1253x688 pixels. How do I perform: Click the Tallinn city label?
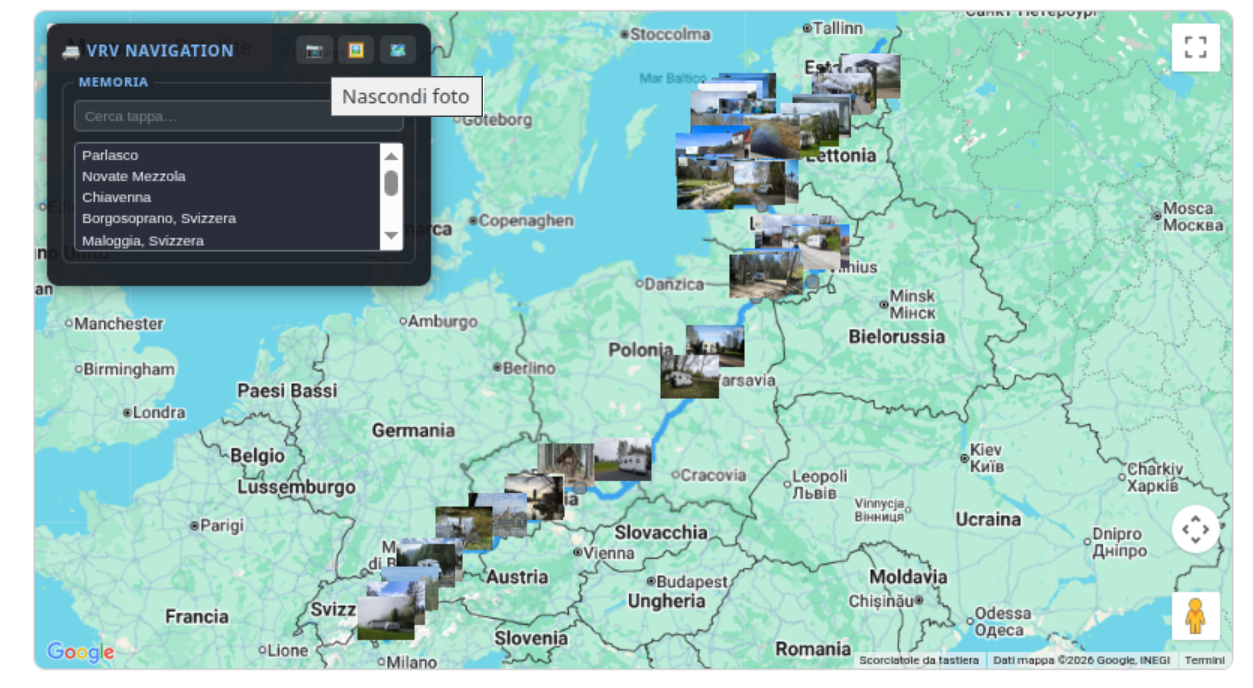click(840, 28)
